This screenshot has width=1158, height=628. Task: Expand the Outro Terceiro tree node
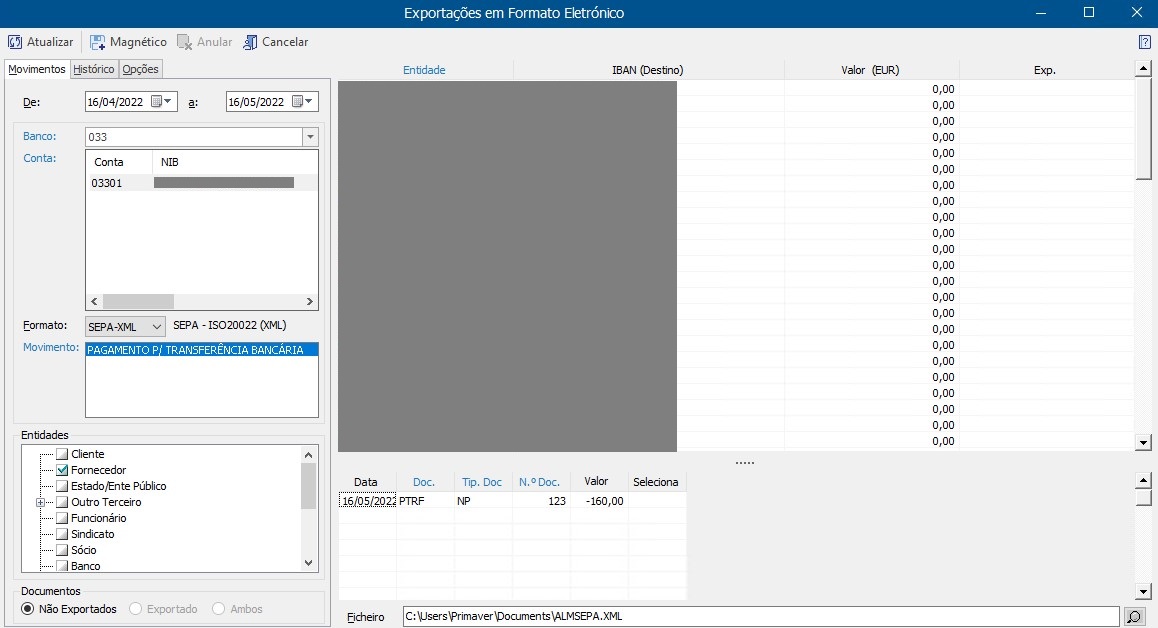point(41,502)
